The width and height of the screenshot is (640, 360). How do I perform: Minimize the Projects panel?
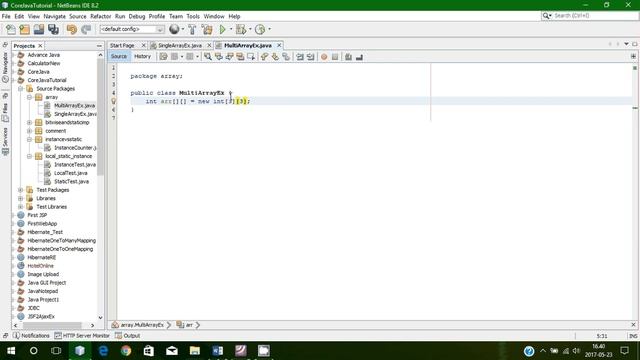99,46
